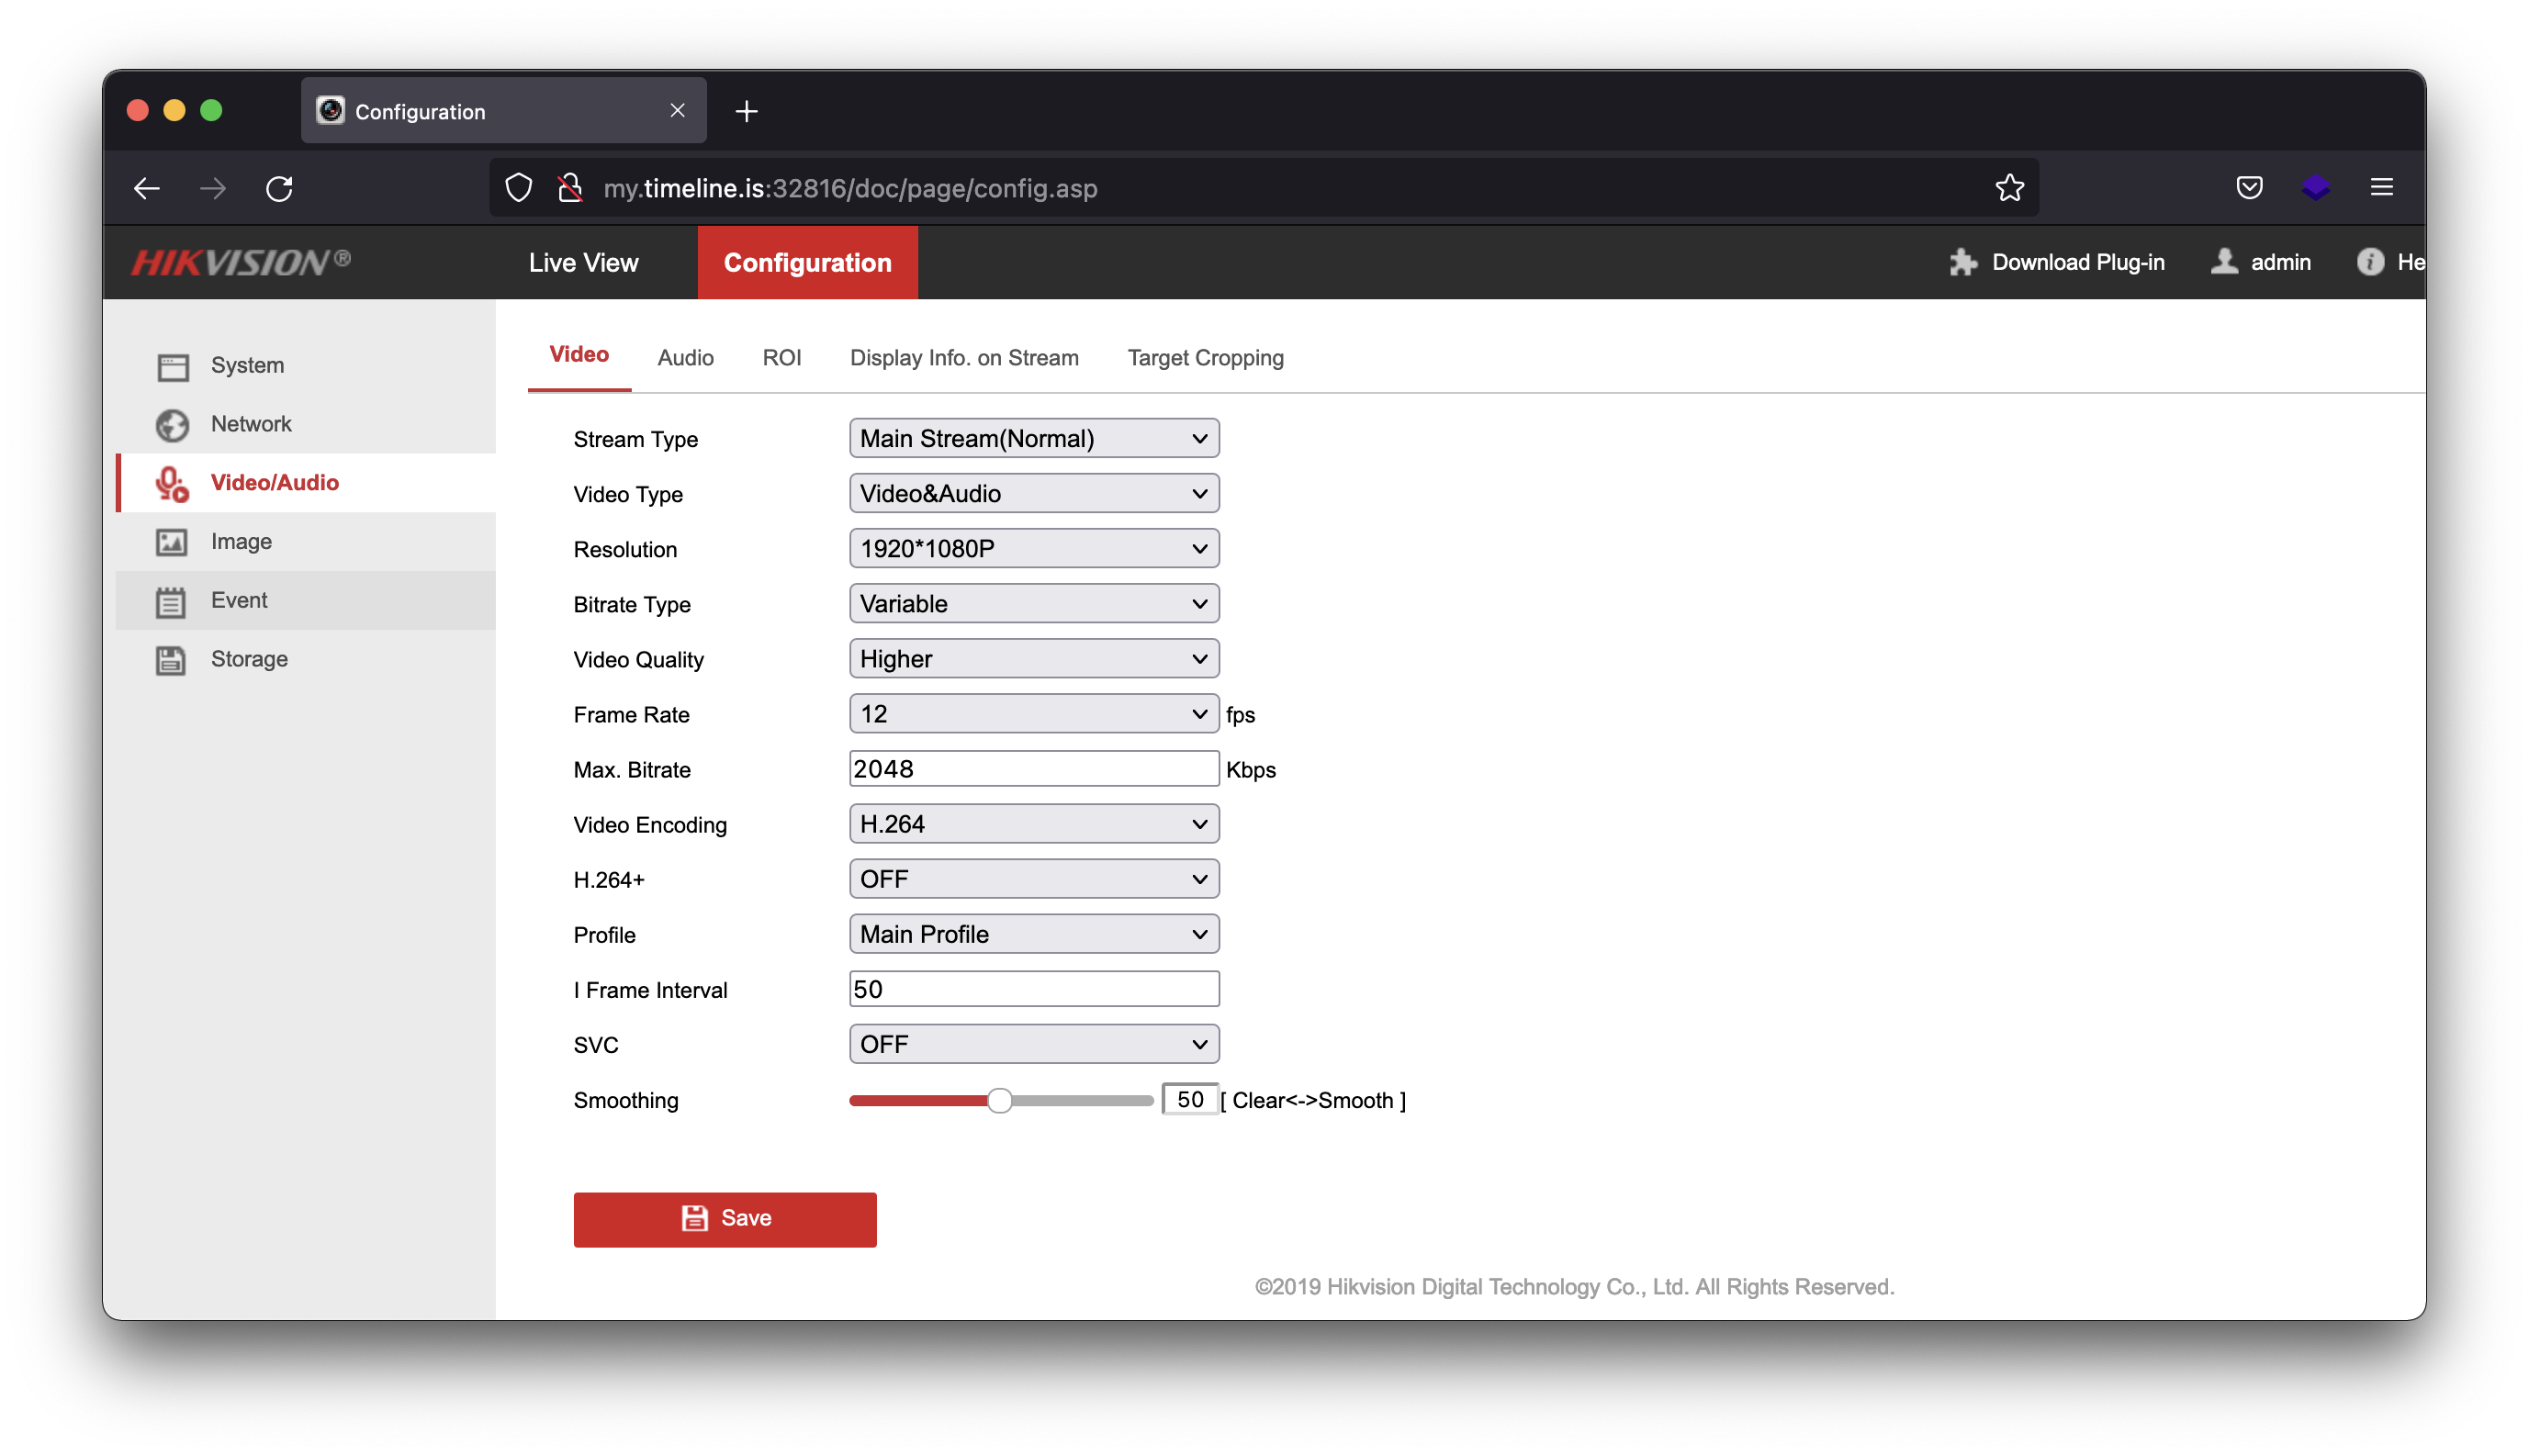The height and width of the screenshot is (1456, 2529).
Task: Click the Save button
Action: (x=724, y=1218)
